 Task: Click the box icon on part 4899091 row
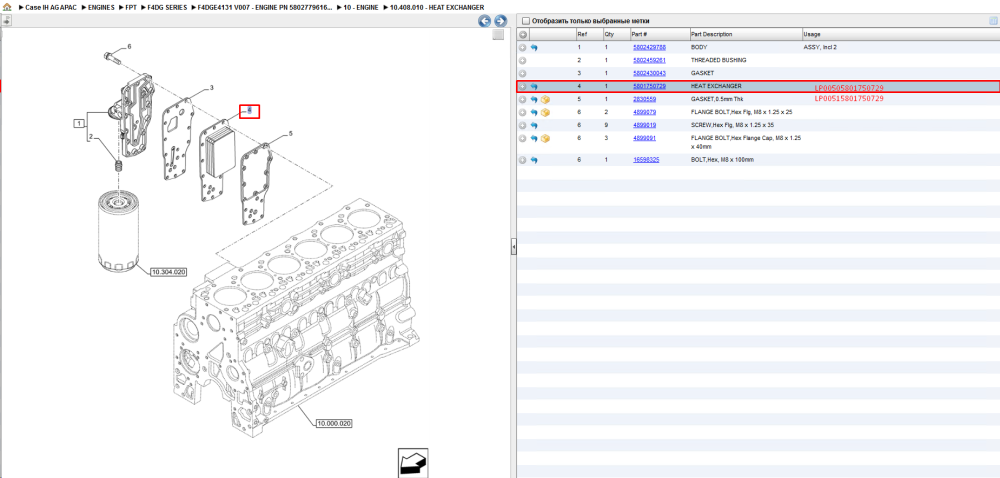tap(545, 138)
